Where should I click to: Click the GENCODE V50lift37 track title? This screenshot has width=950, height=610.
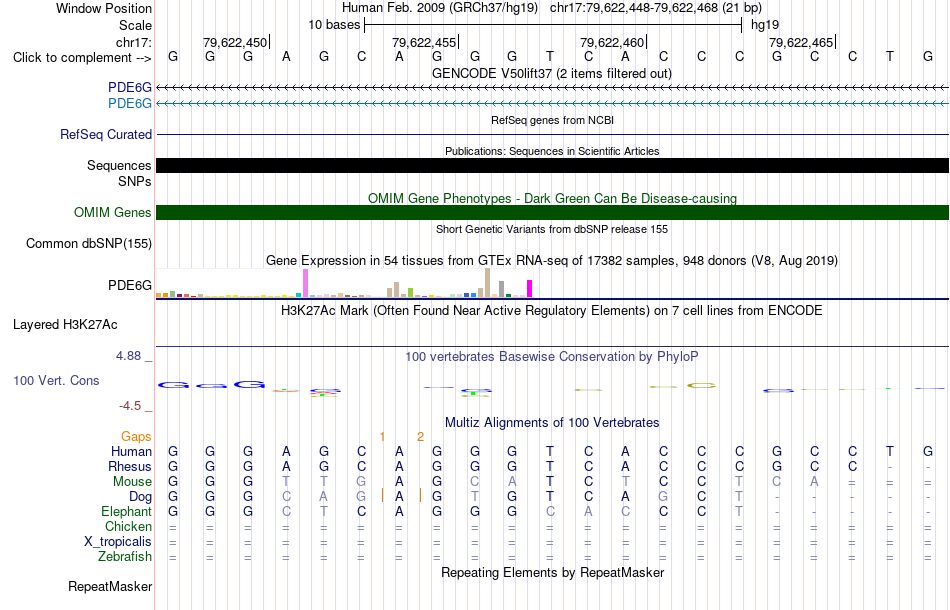pyautogui.click(x=551, y=74)
